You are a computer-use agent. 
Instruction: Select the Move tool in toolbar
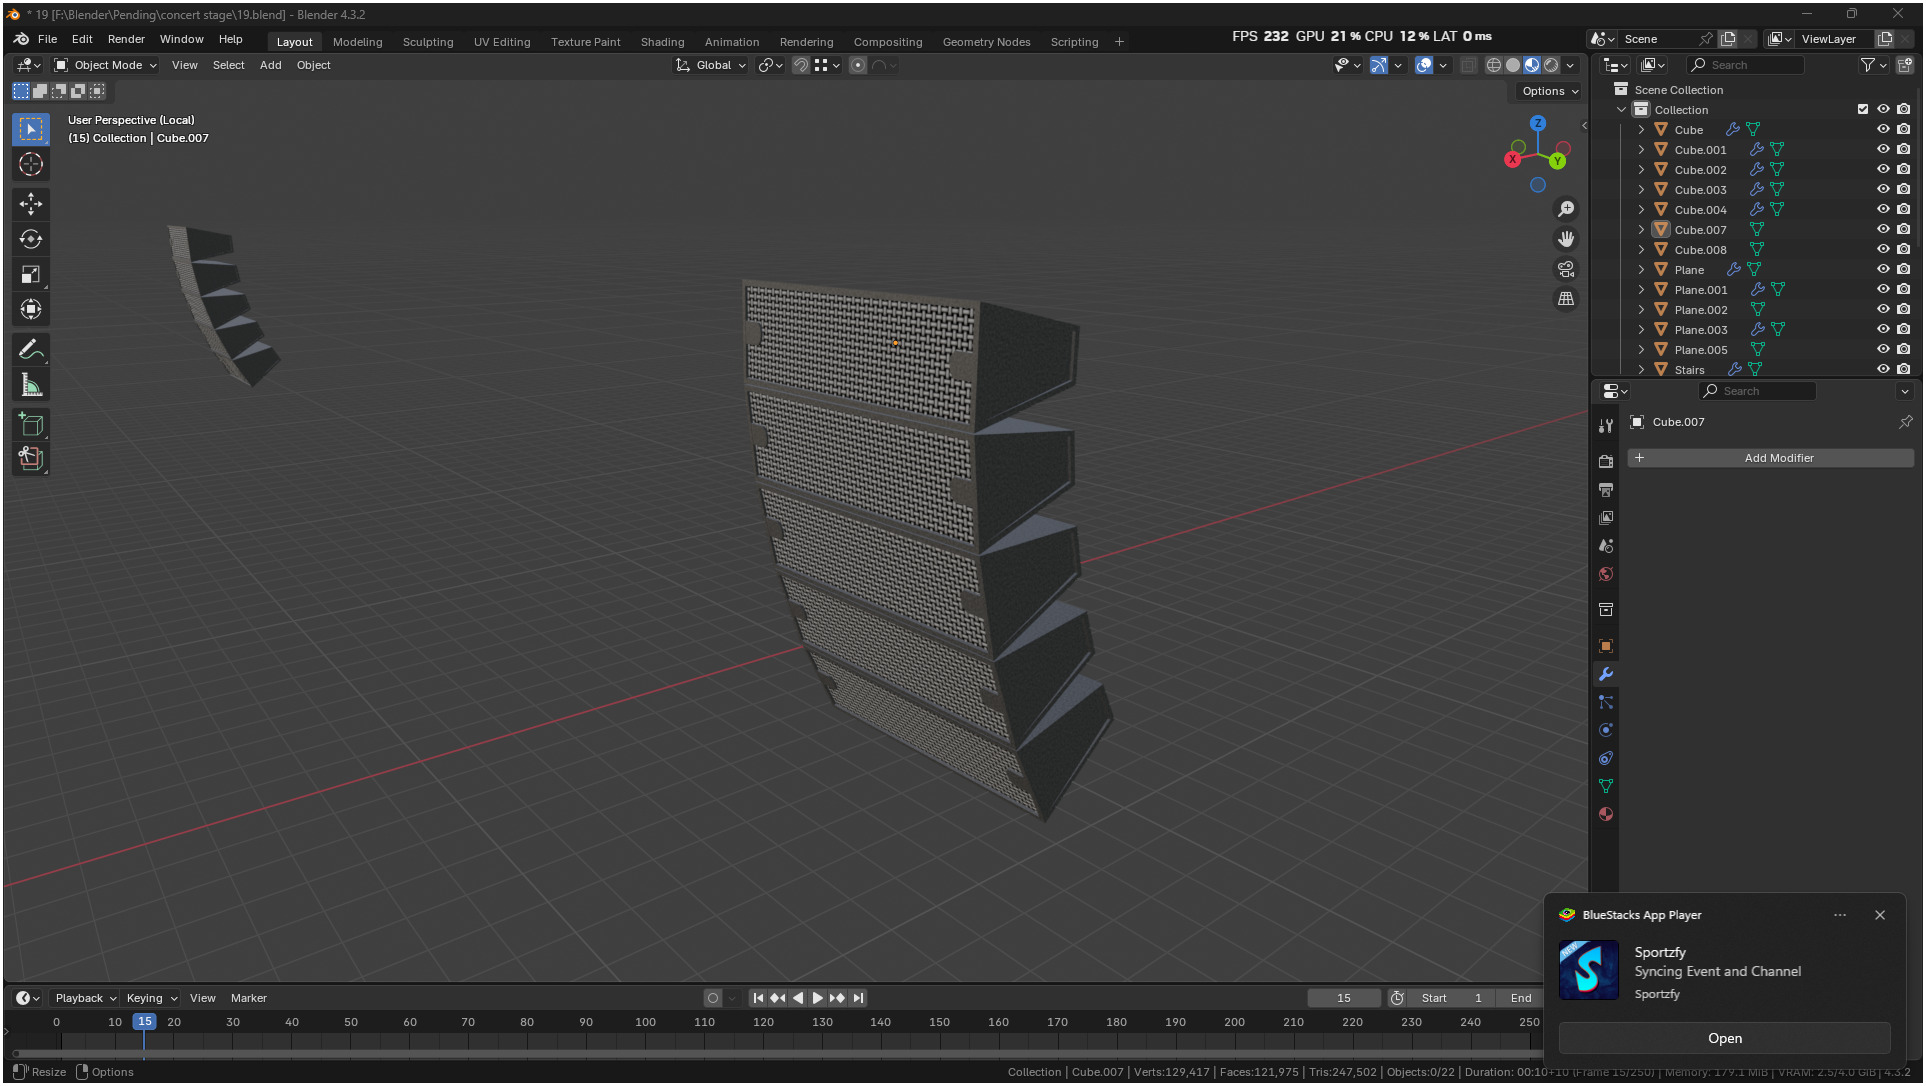point(31,204)
